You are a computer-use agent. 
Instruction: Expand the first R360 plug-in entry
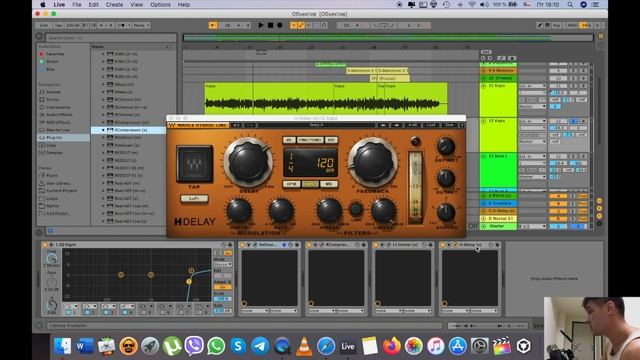103,54
